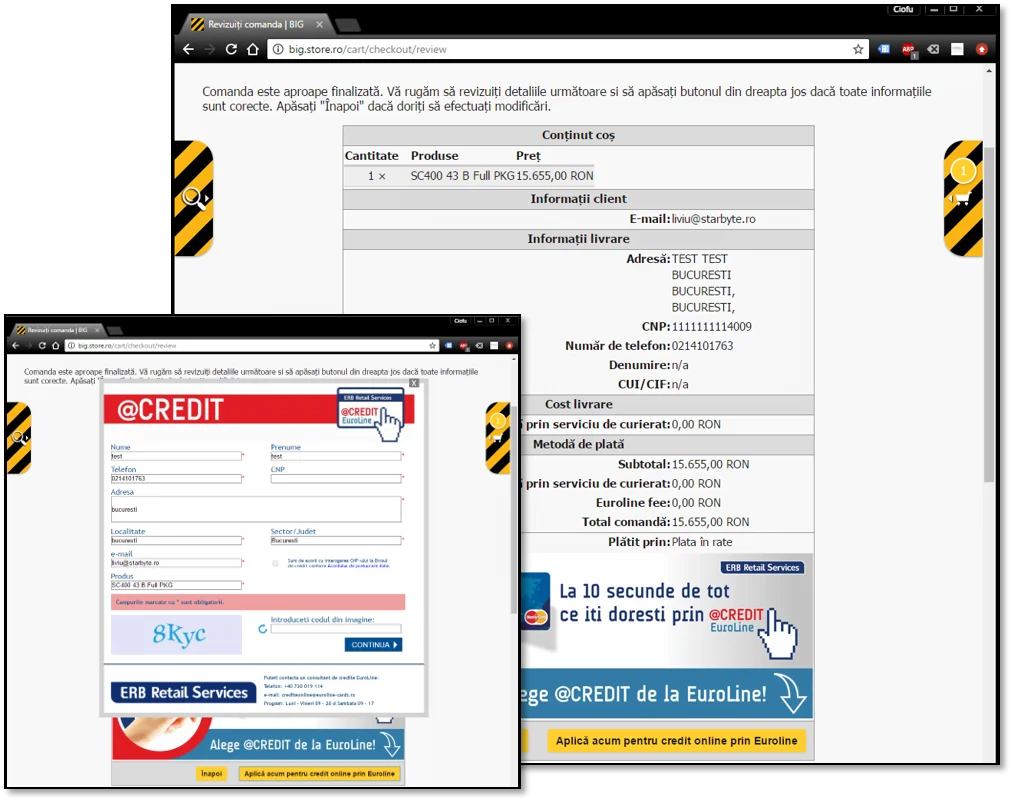Bookmark page with star in large window

pos(858,49)
